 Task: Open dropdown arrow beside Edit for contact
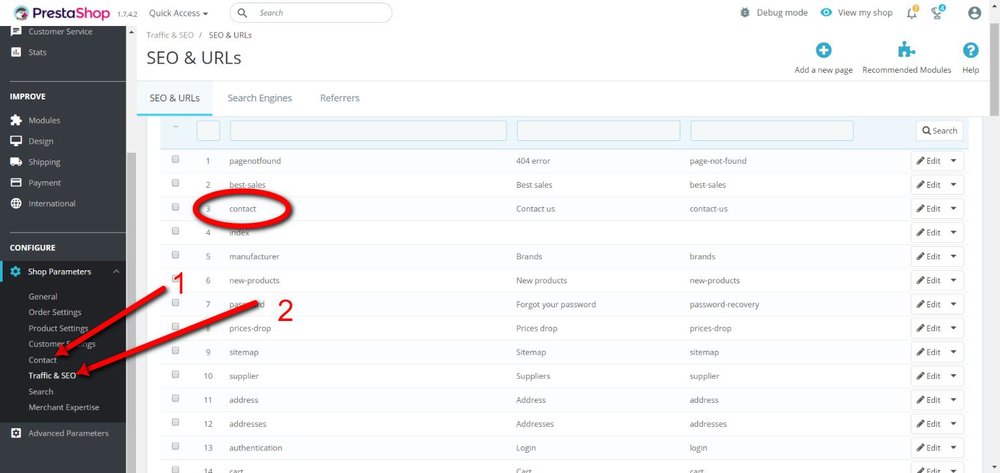click(954, 208)
